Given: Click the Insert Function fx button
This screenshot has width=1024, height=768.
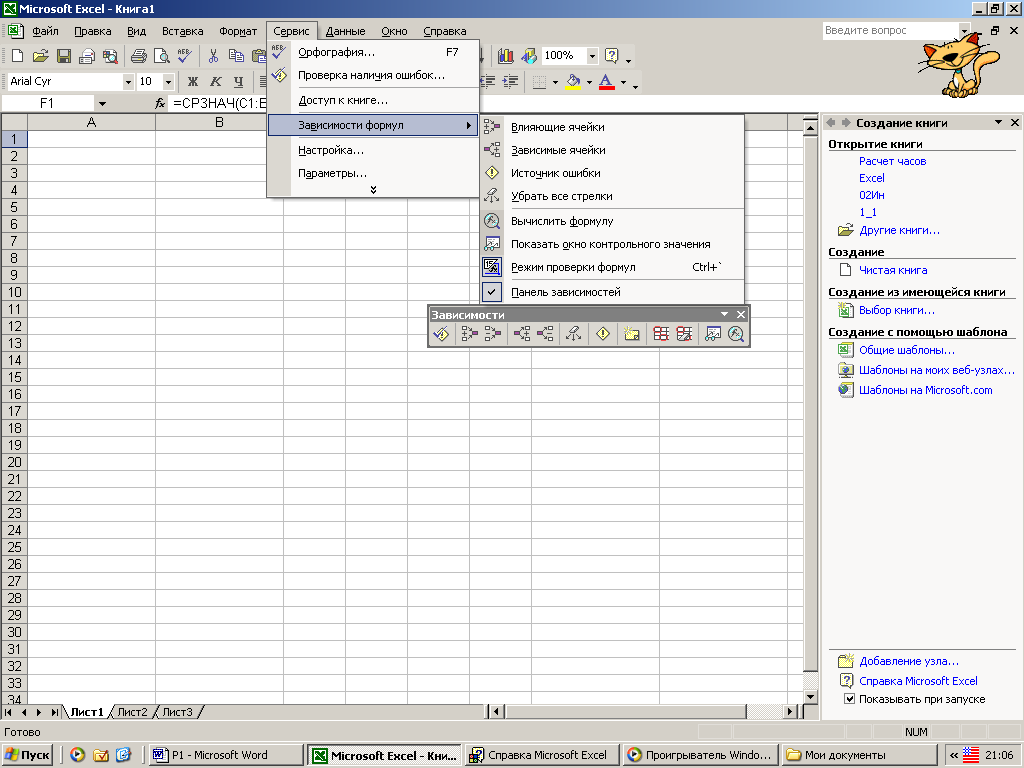Looking at the screenshot, I should tap(160, 103).
